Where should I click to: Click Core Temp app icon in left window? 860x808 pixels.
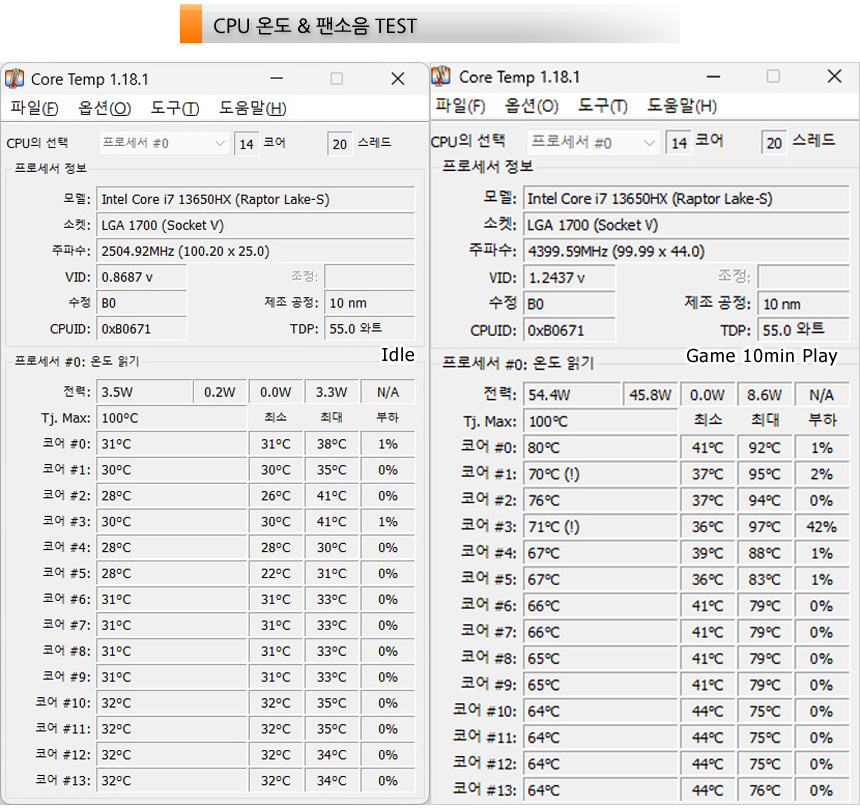(15, 79)
